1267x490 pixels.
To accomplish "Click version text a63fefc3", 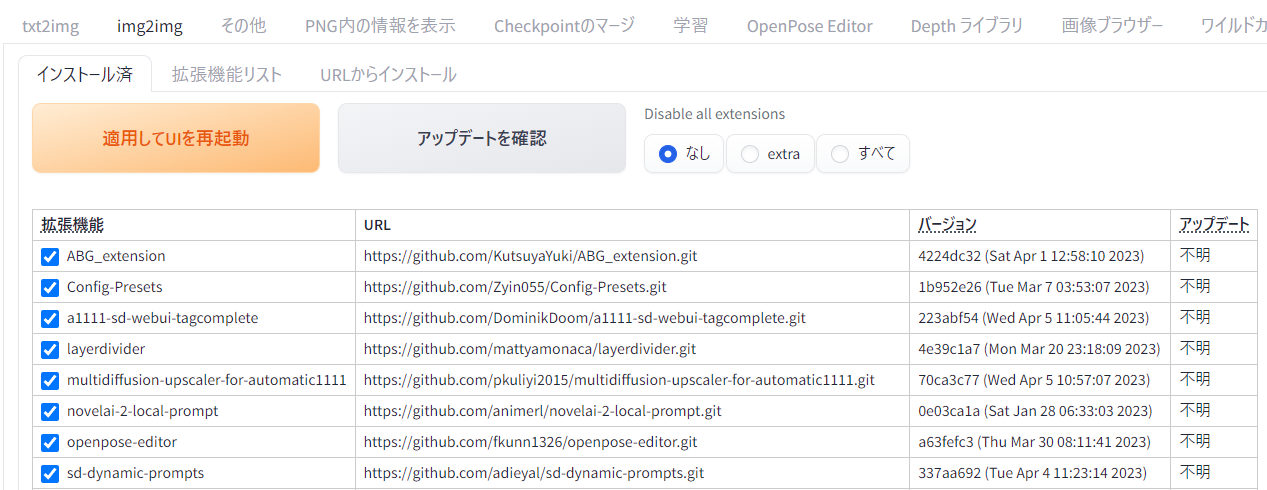I will pyautogui.click(x=948, y=442).
